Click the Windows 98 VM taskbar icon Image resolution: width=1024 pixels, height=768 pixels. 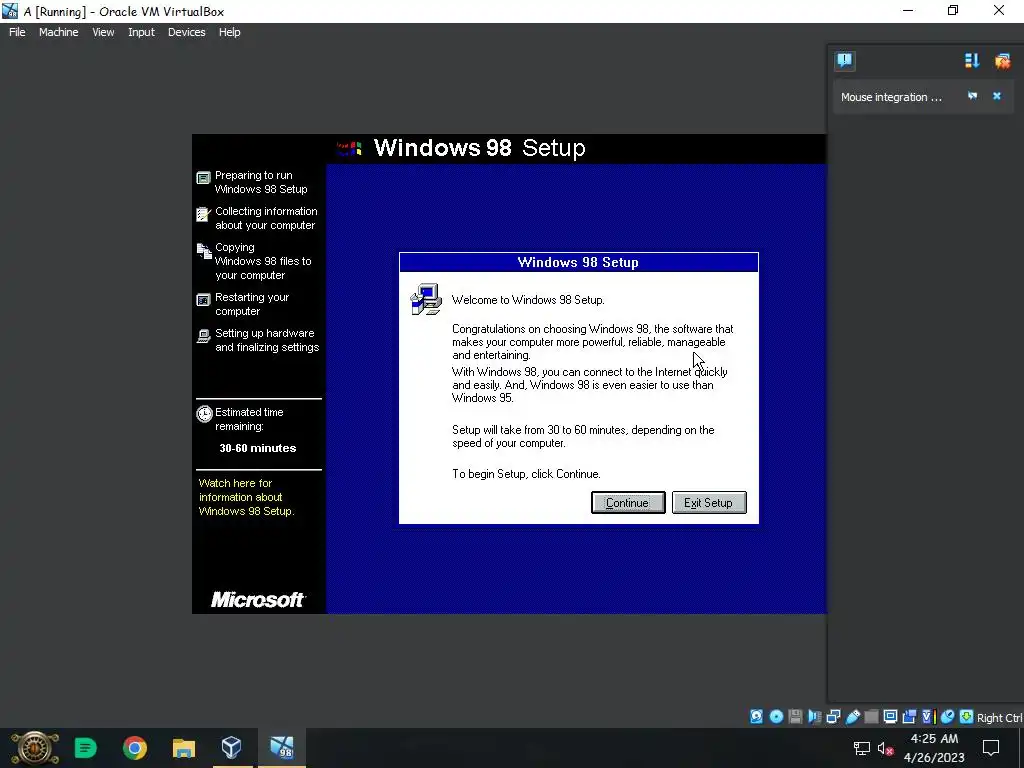[x=282, y=748]
